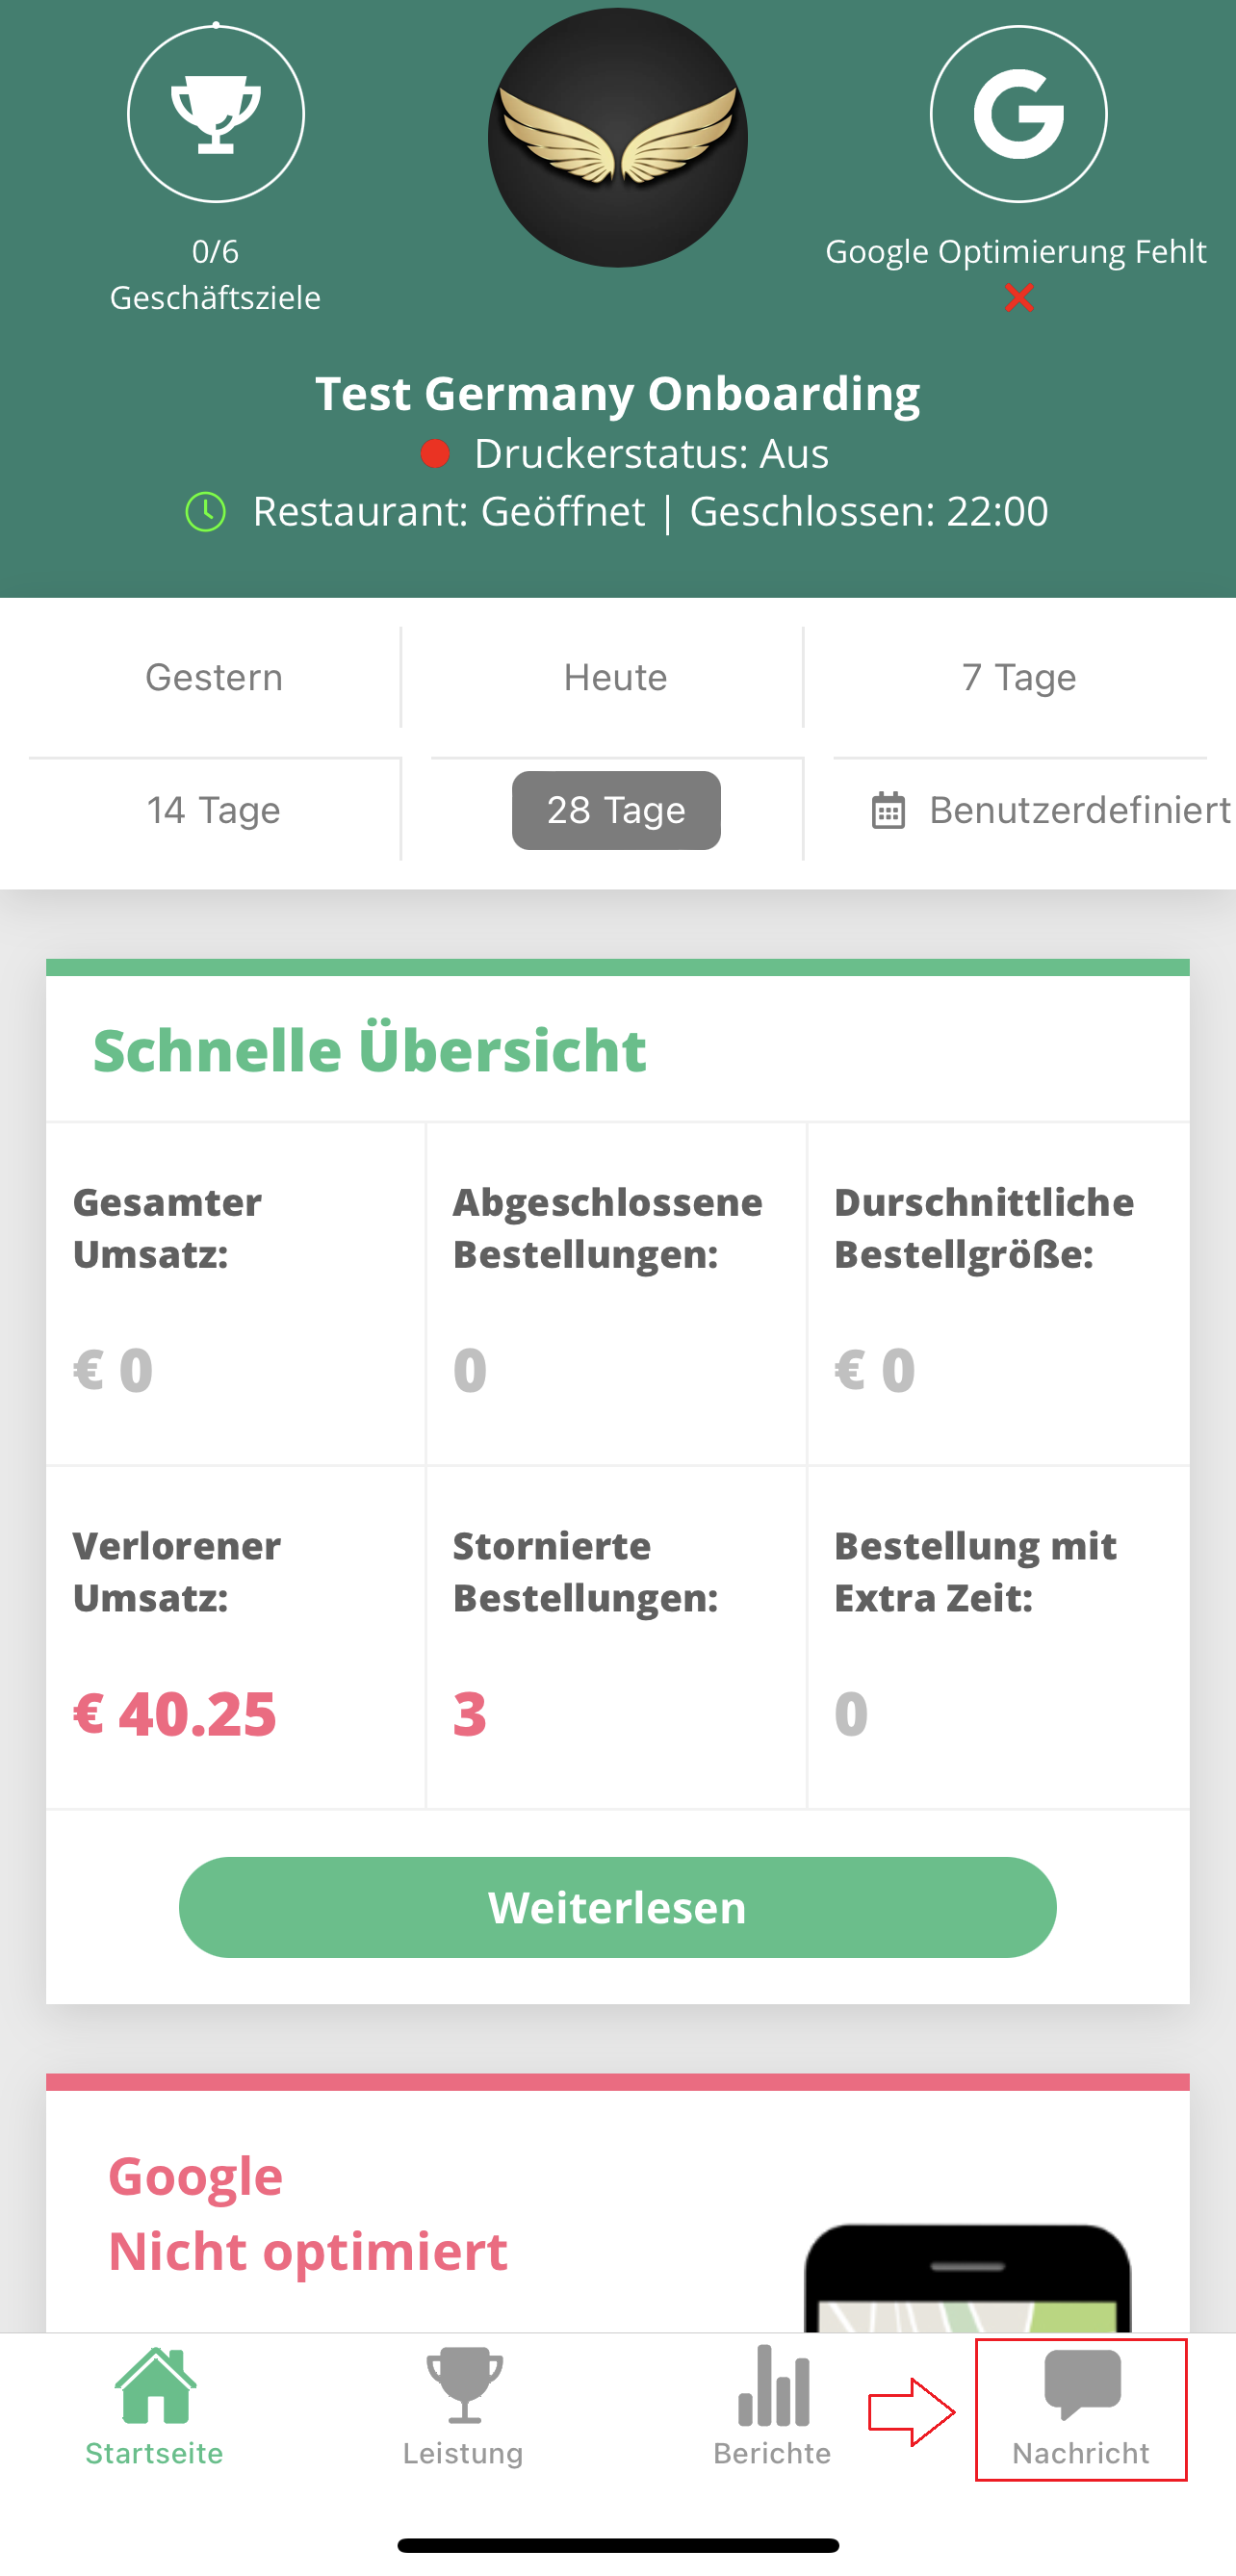Select the Gestern time range
The height and width of the screenshot is (2576, 1236).
click(x=214, y=677)
